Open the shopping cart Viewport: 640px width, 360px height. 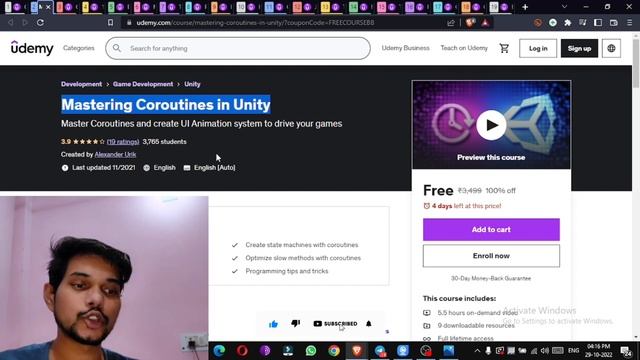click(504, 48)
